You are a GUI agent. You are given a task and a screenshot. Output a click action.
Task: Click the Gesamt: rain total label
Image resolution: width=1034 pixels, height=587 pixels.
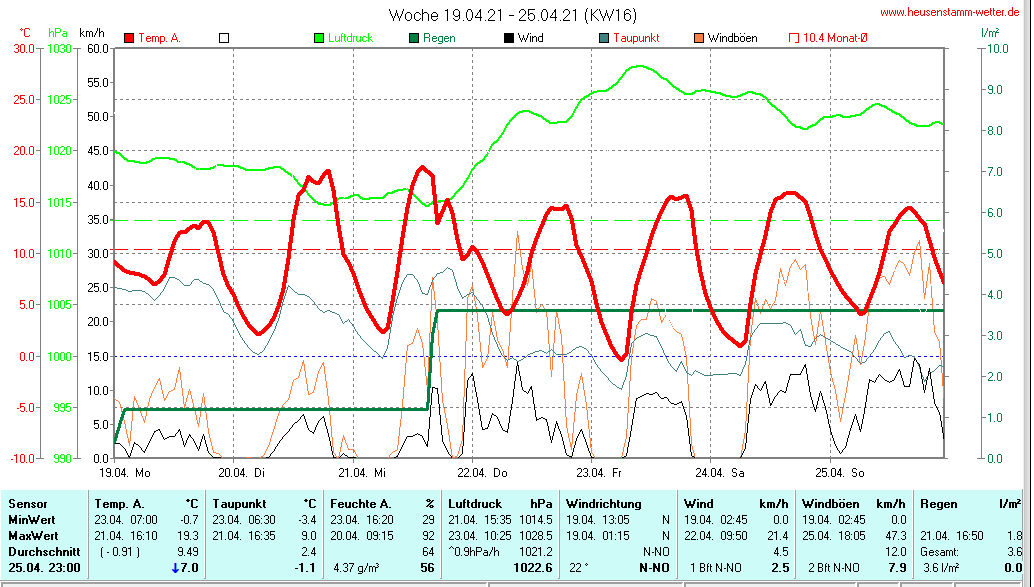tap(940, 551)
